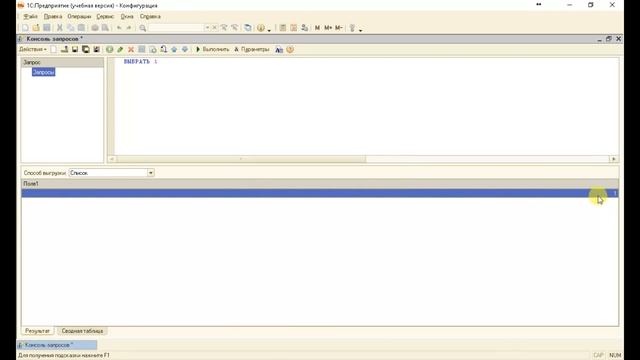640x360 pixels.
Task: Click the ВЫБРАТЬ 1 query text
Action: tap(140, 62)
